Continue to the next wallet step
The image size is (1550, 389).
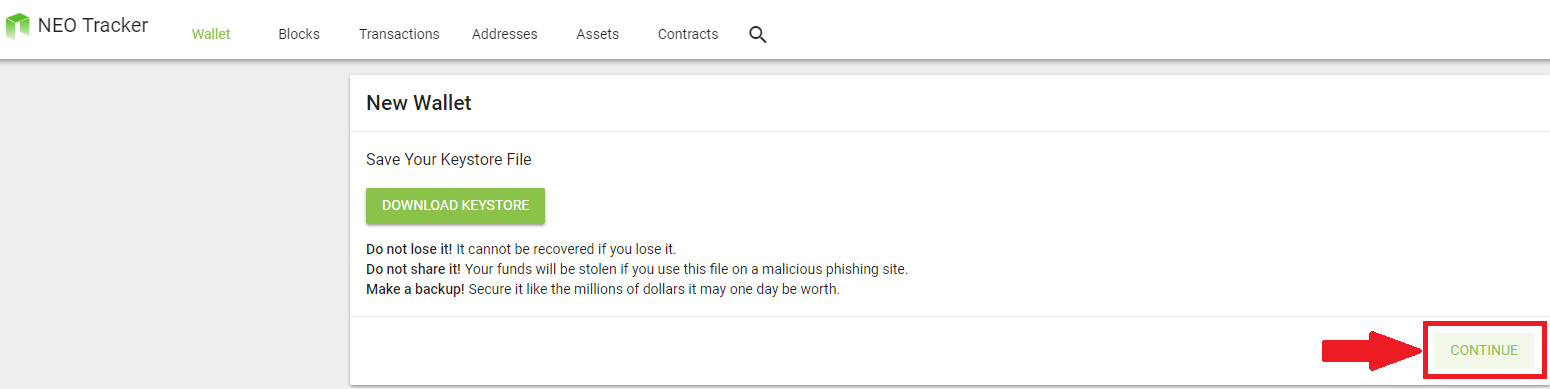coord(1484,350)
